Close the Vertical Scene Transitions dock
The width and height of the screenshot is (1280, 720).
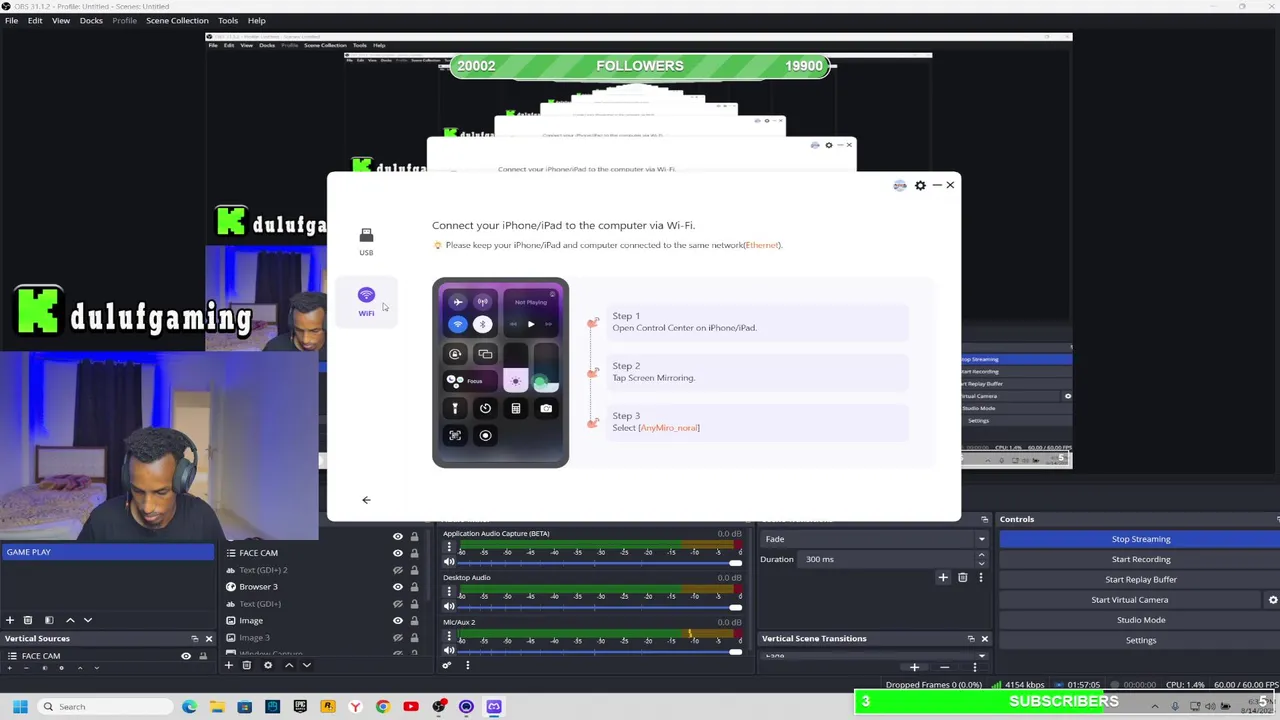(984, 638)
